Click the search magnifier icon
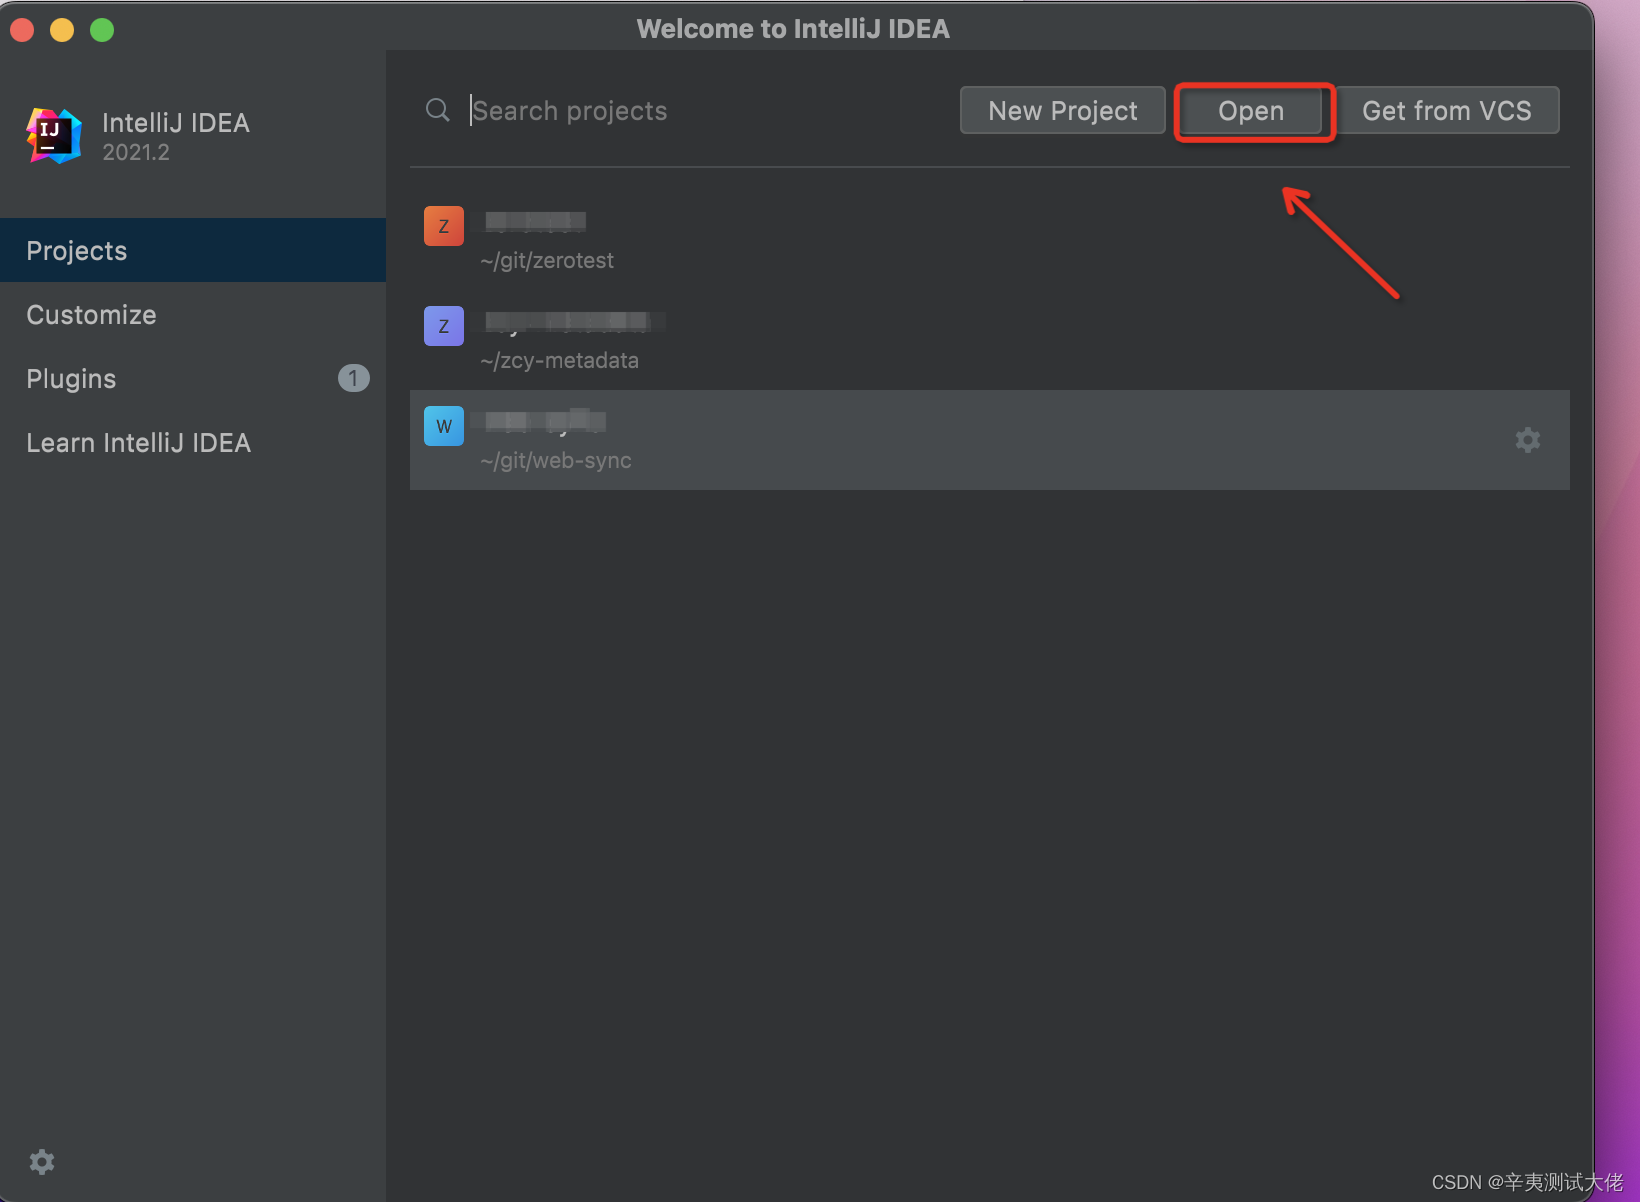Screen dimensions: 1640x1202 [x=438, y=110]
